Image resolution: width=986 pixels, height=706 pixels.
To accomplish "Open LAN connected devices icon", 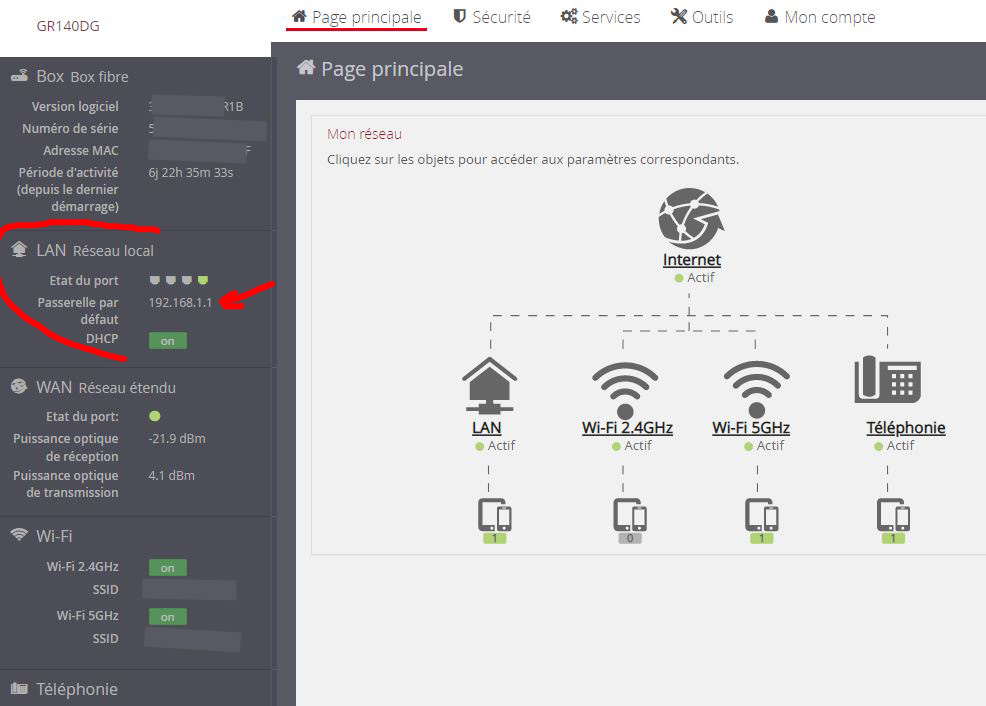I will tap(495, 516).
